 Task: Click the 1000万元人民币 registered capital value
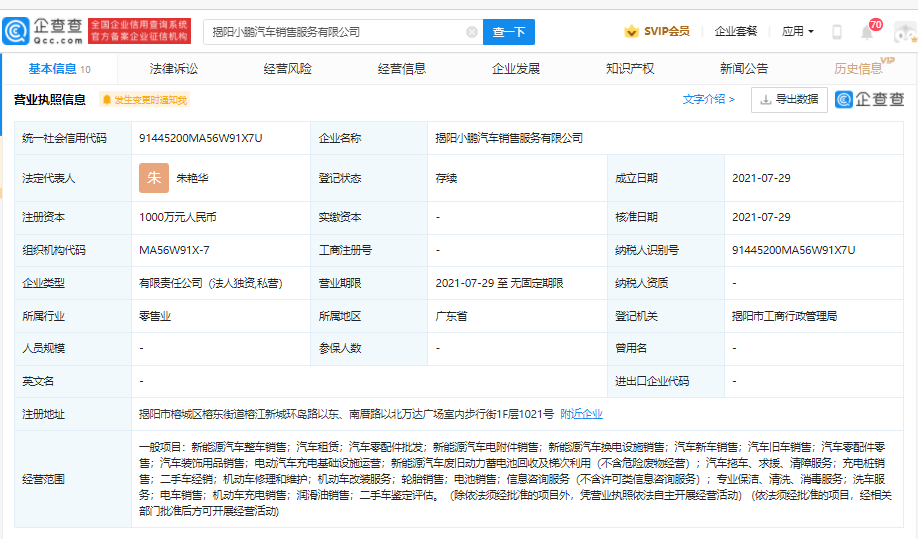tap(177, 218)
